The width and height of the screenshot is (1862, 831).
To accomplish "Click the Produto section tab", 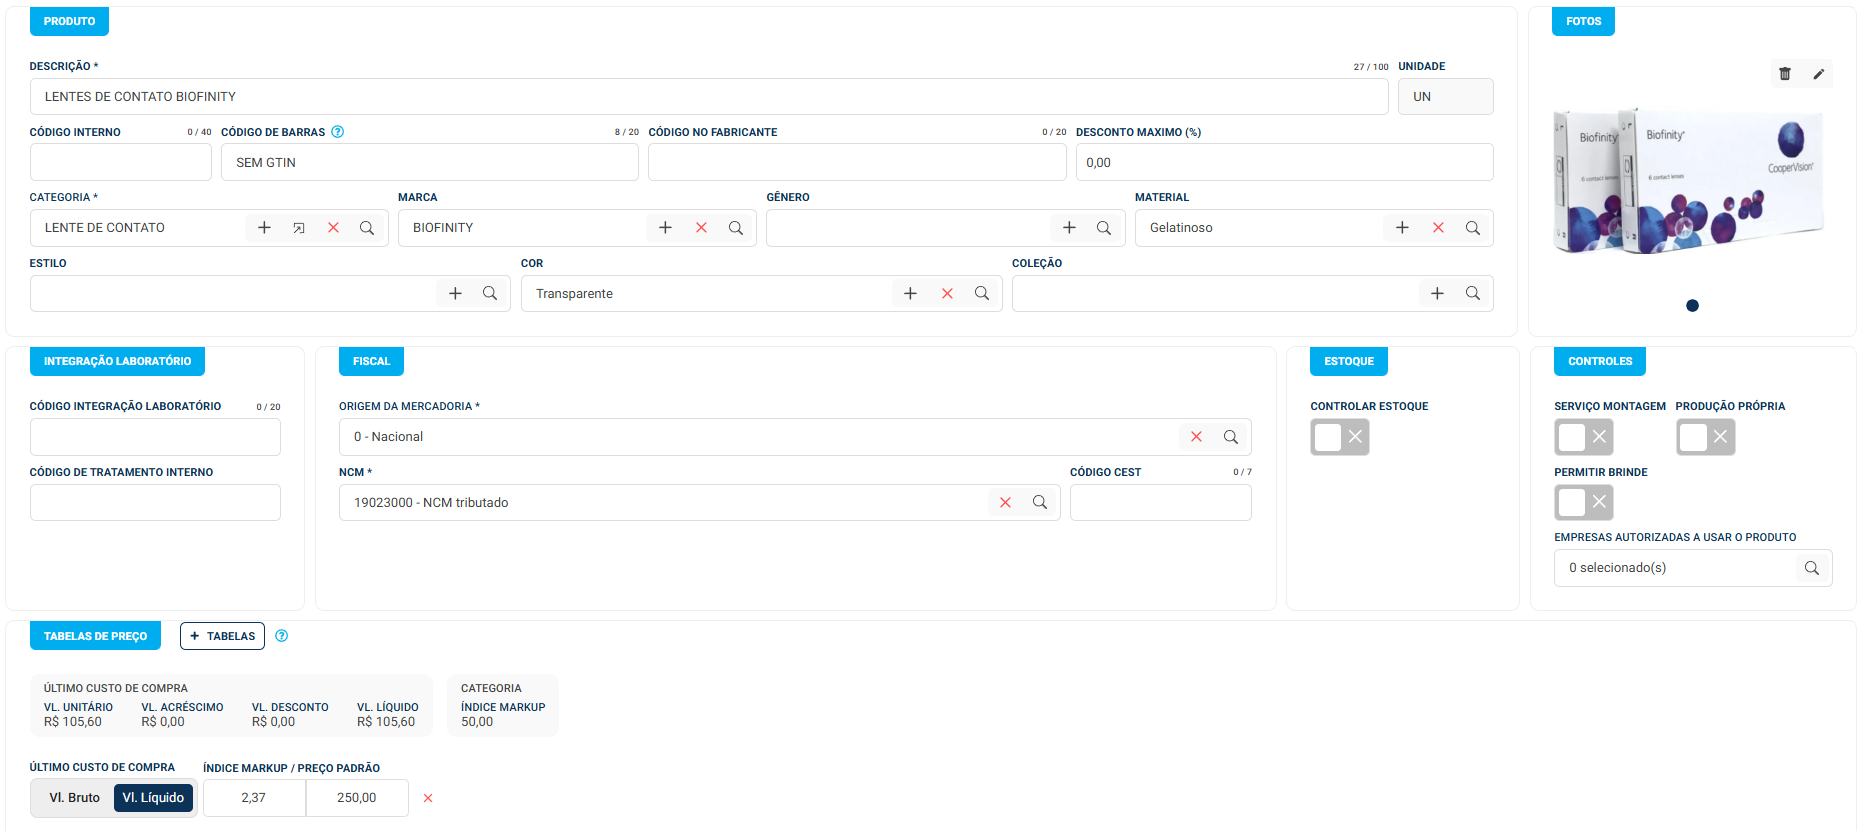I will point(69,21).
